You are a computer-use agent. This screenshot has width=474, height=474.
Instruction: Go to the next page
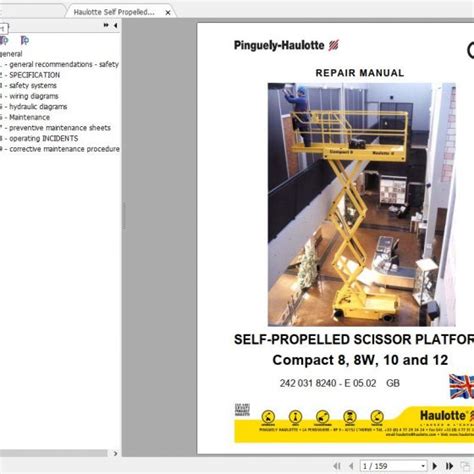point(435,466)
